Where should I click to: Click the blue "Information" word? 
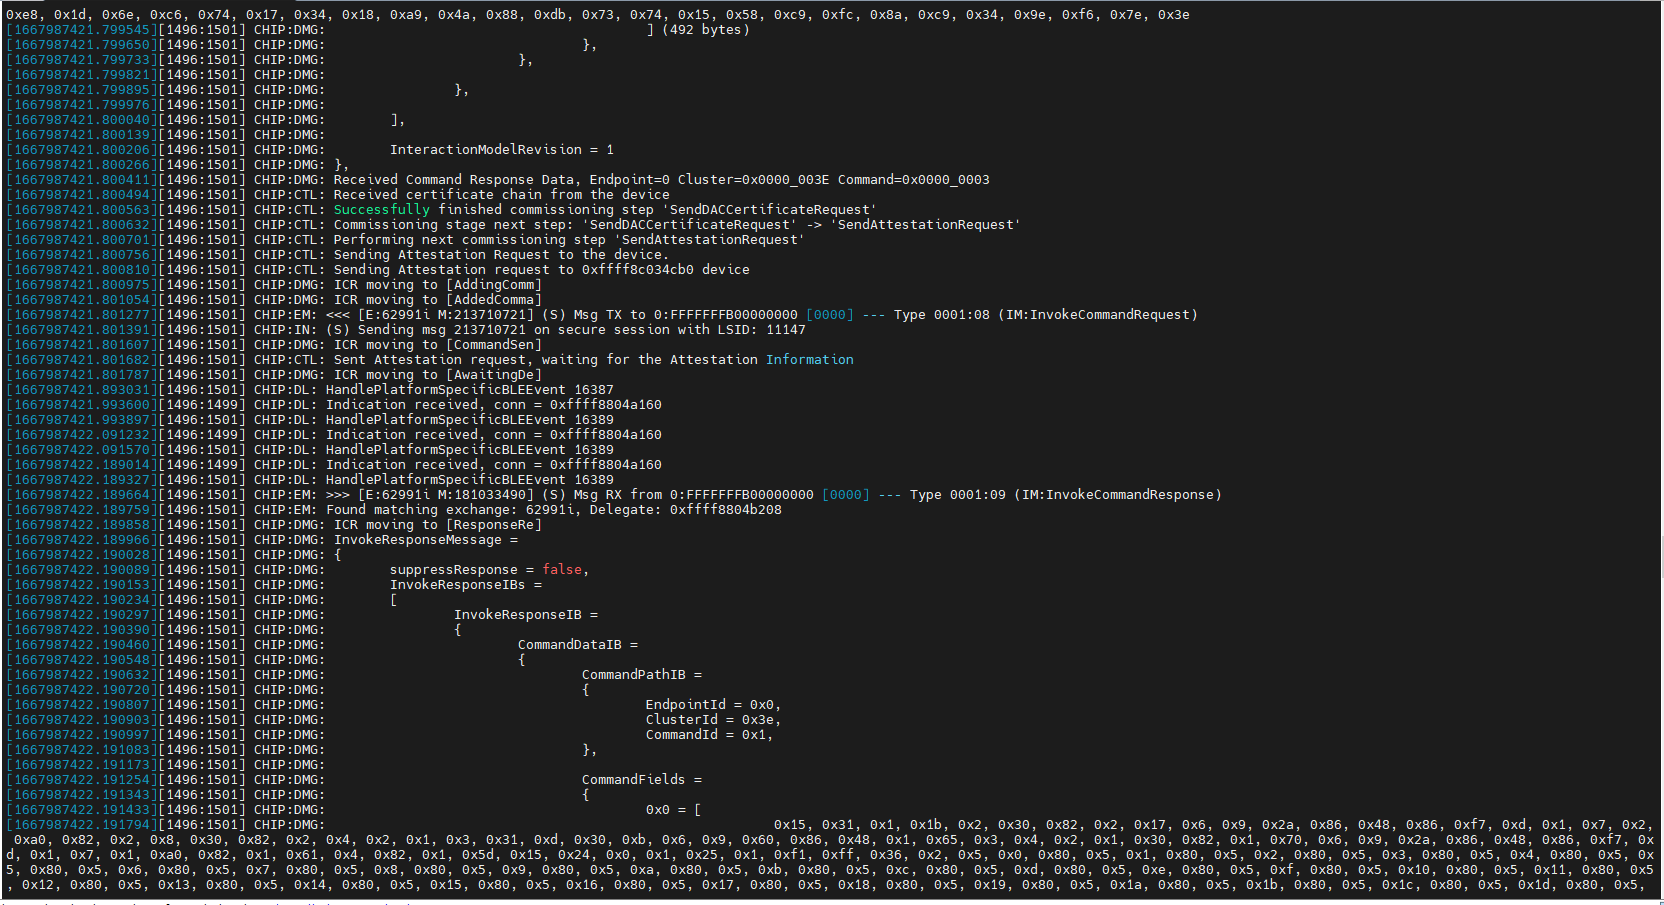[810, 360]
